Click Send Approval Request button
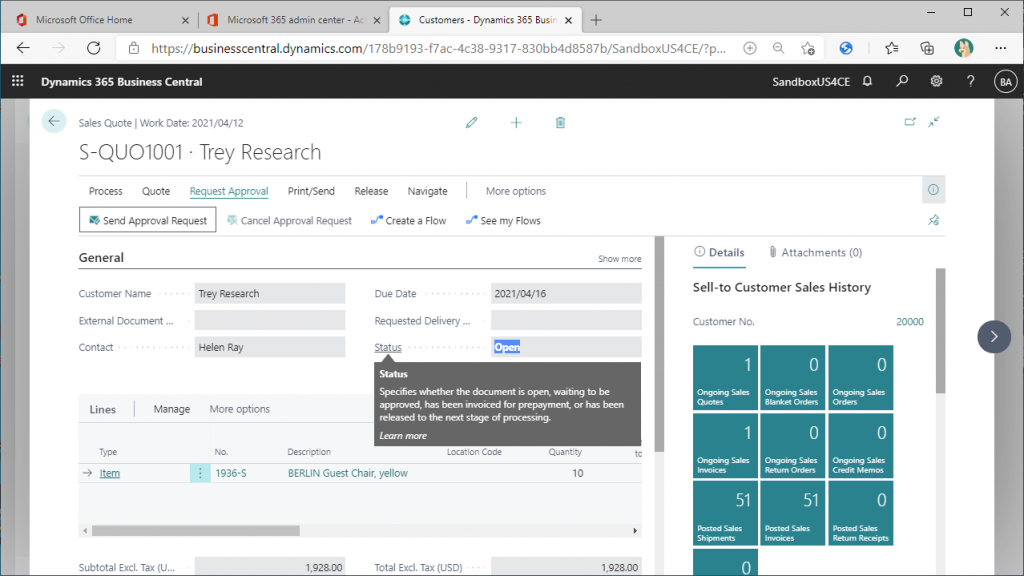This screenshot has height=576, width=1024. click(148, 220)
